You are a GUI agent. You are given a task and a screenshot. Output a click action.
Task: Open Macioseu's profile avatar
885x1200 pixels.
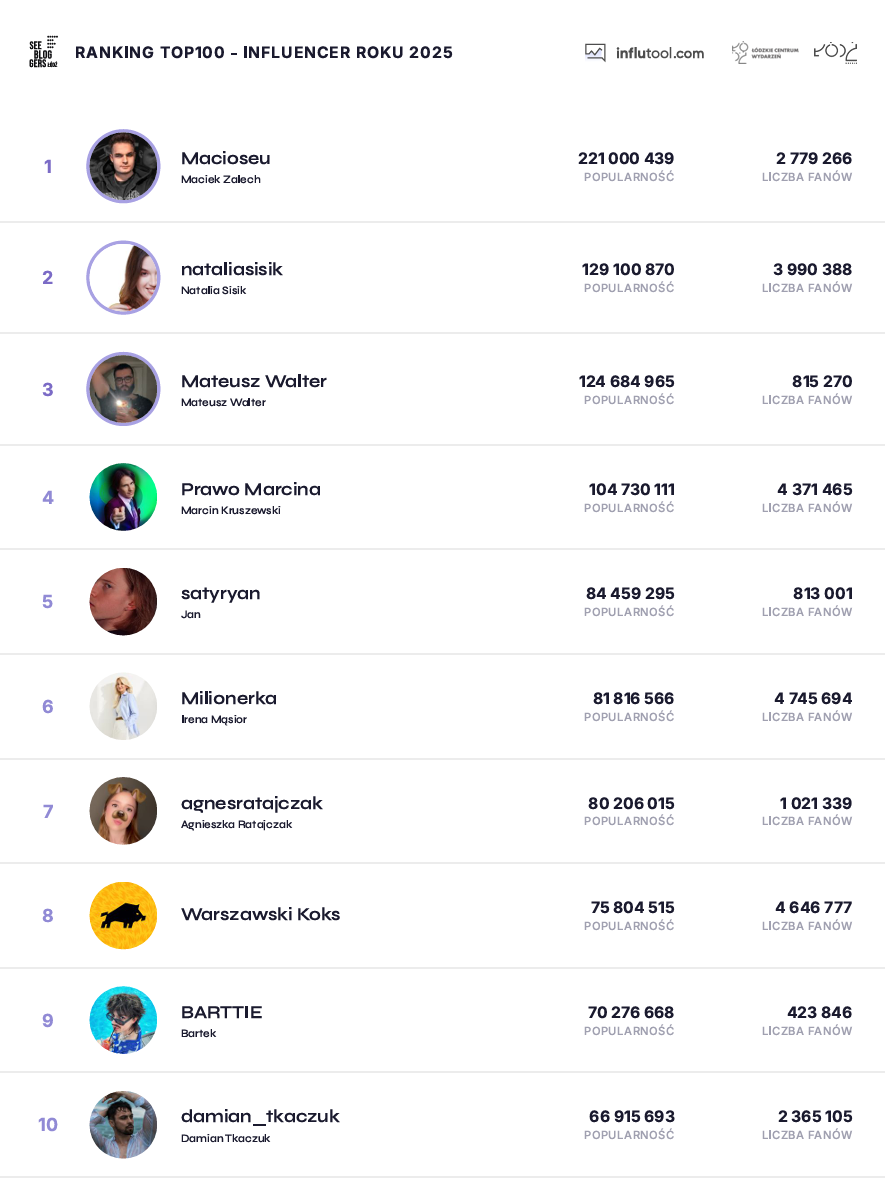[x=123, y=166]
